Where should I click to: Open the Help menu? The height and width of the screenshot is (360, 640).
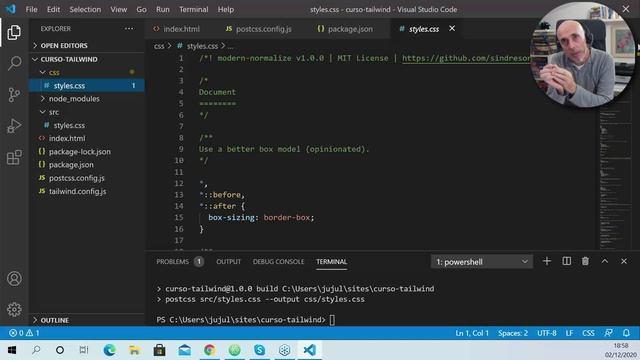click(226, 9)
